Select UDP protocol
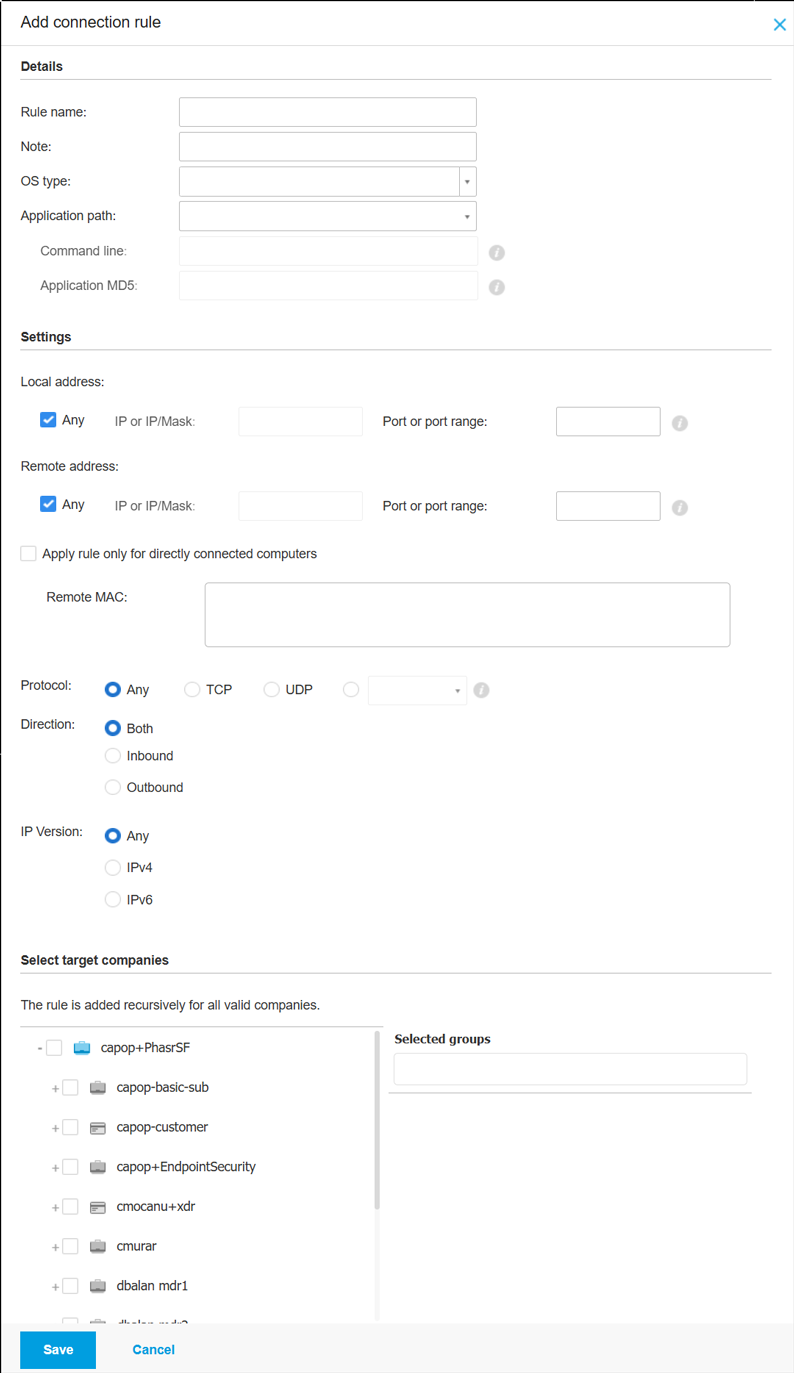 [271, 689]
